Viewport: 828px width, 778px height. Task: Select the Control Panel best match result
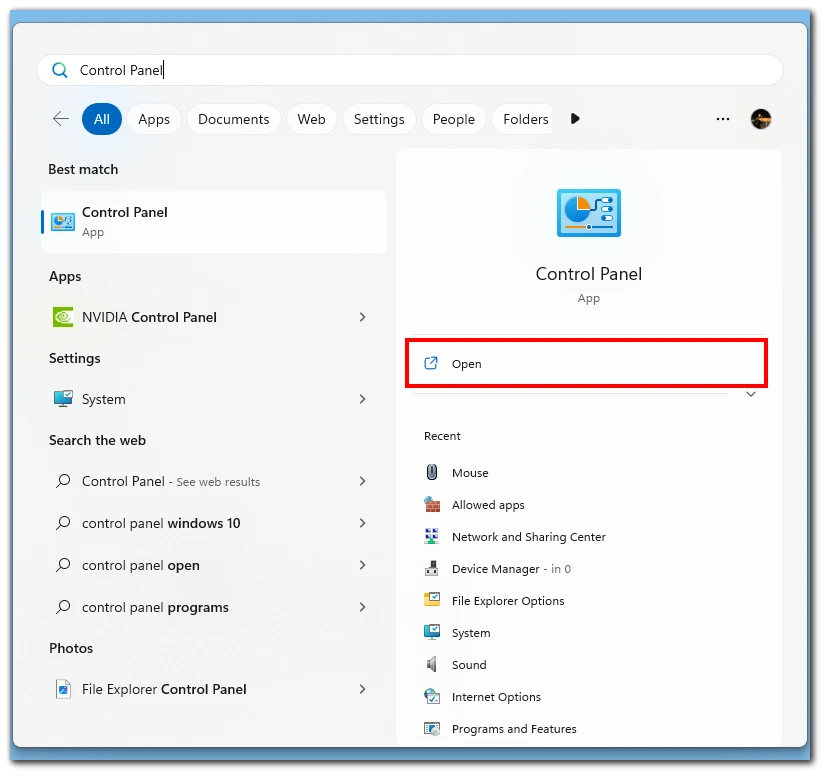pyautogui.click(x=213, y=222)
